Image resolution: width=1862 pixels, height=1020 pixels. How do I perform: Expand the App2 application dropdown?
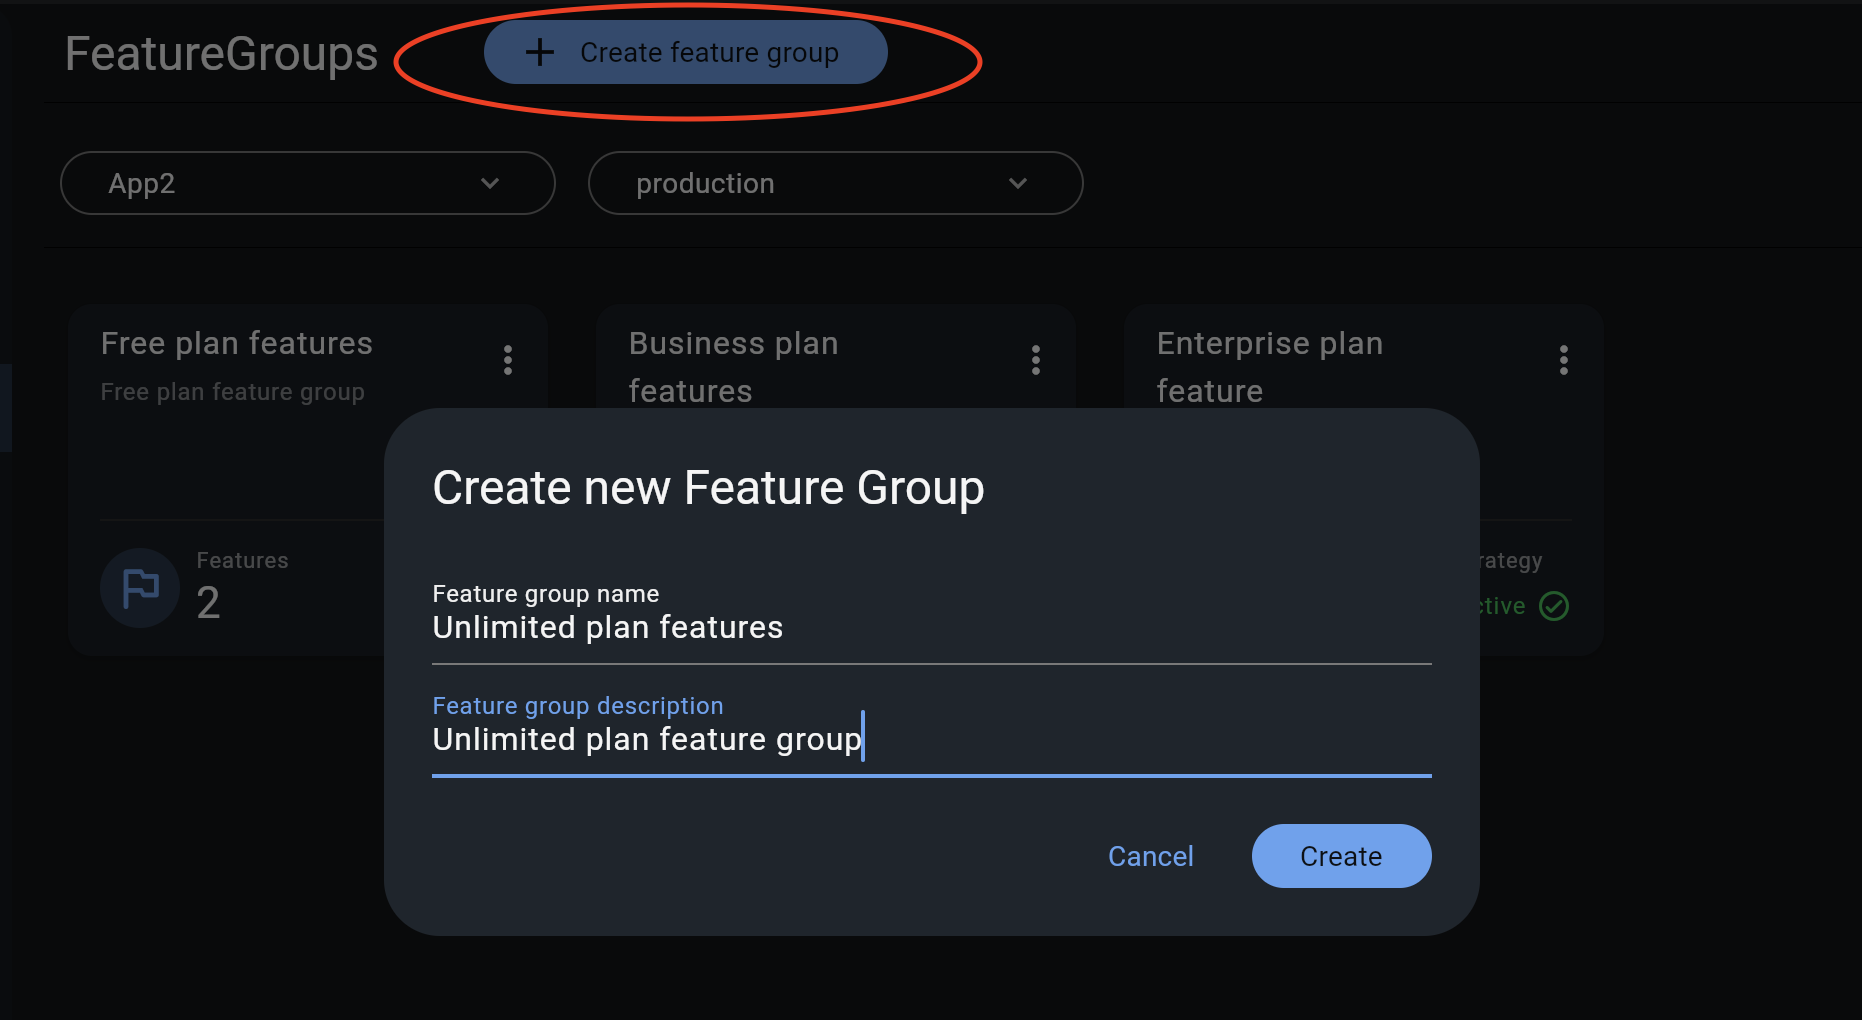point(306,183)
